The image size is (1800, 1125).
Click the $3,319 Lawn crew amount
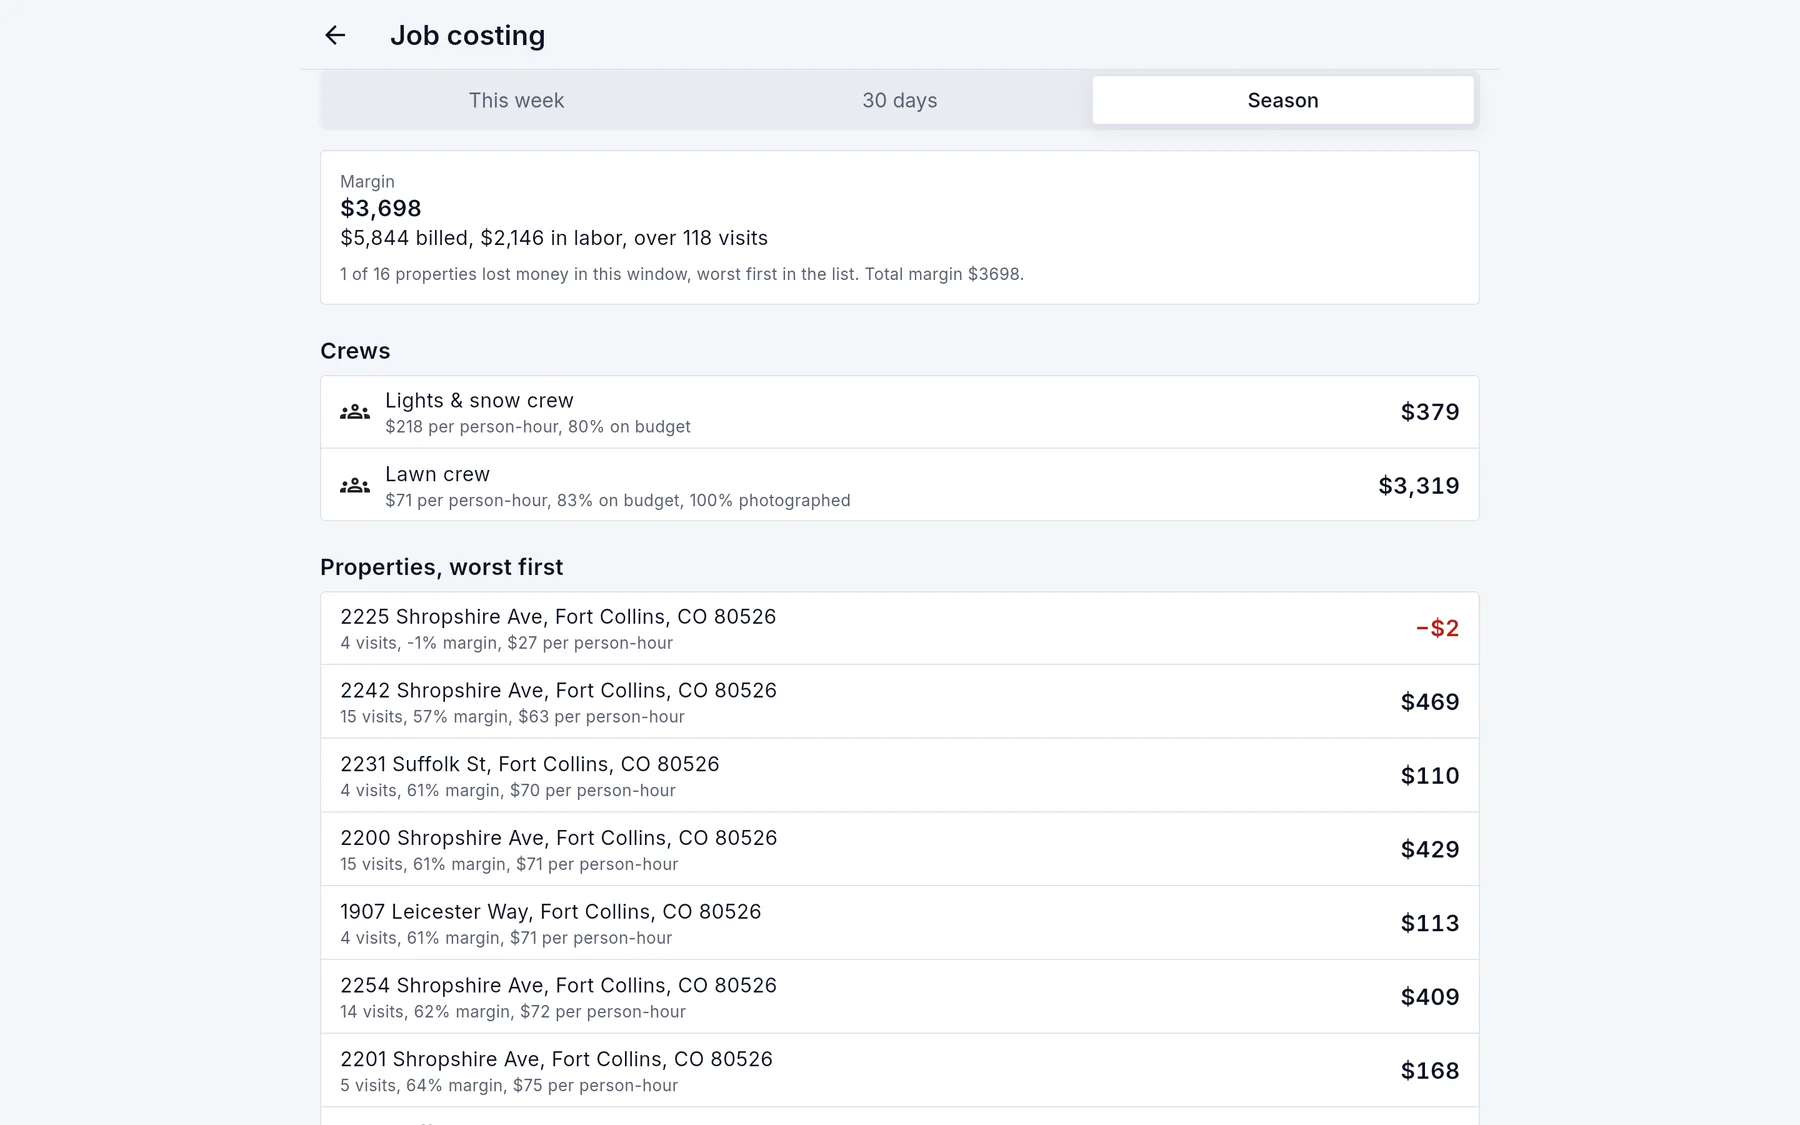(1419, 486)
